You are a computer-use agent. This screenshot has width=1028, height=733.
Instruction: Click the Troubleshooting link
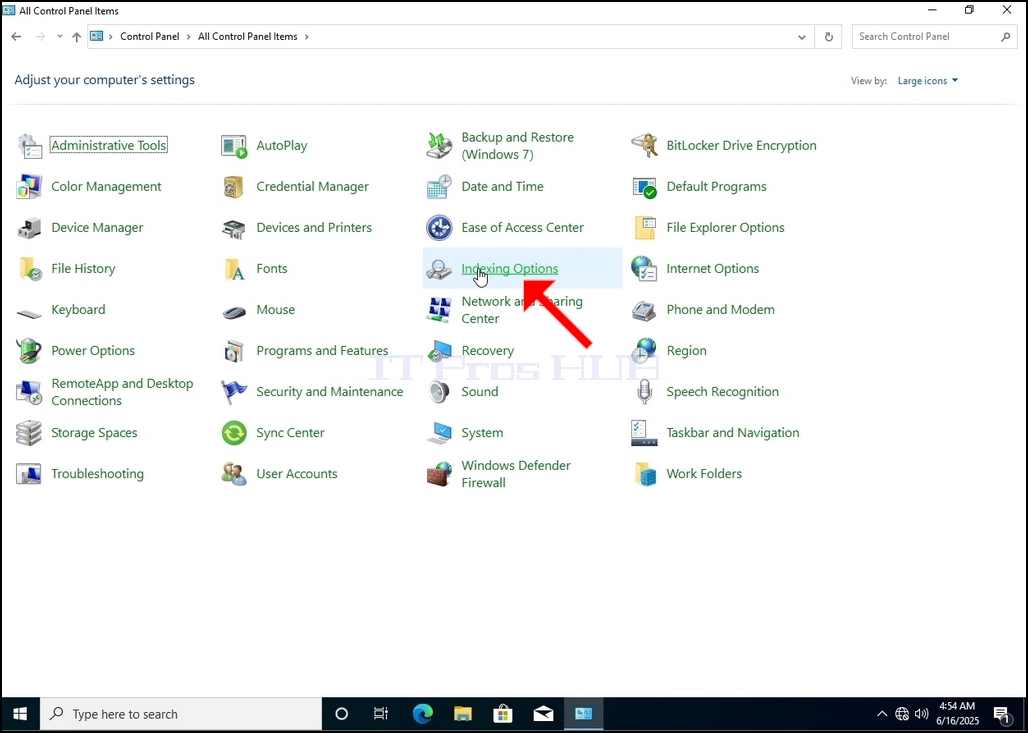(x=97, y=474)
